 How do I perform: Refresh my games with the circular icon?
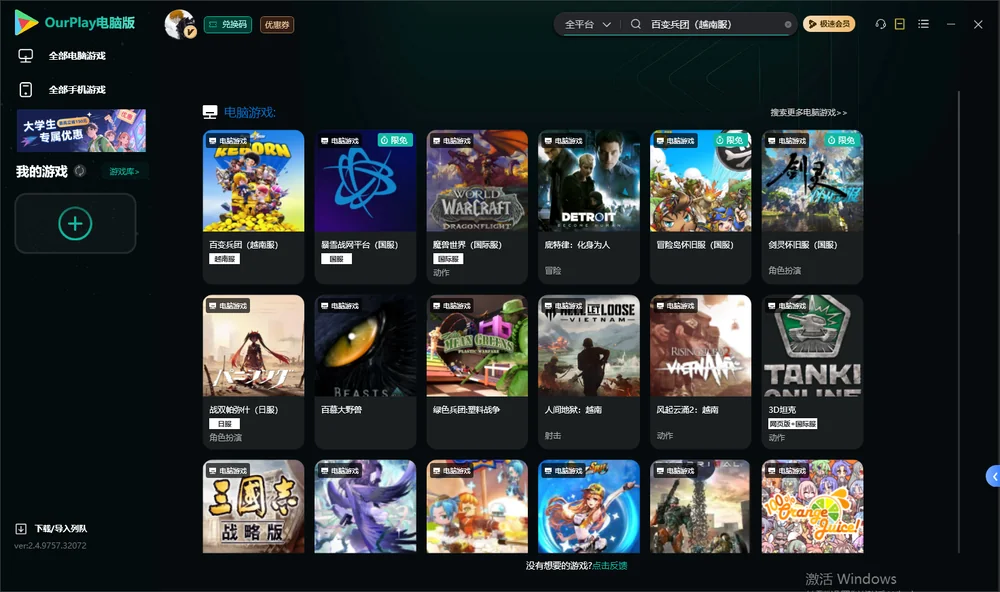[x=80, y=171]
